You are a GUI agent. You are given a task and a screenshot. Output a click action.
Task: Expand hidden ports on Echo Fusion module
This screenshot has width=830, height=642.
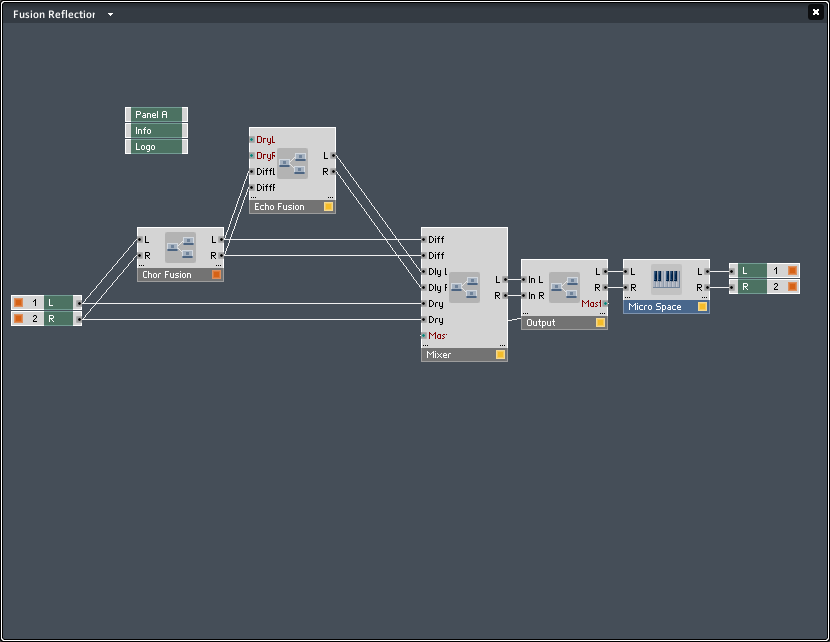329,196
